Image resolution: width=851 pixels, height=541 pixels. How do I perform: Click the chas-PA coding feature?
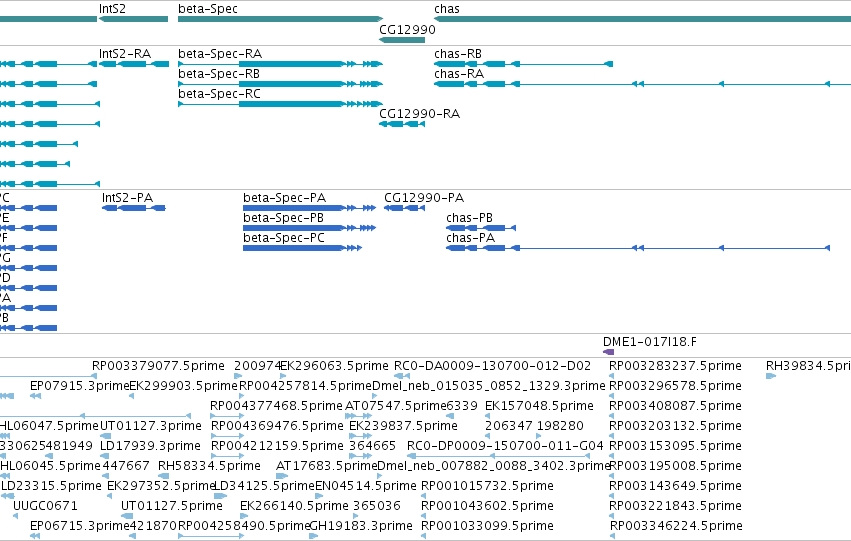638,248
